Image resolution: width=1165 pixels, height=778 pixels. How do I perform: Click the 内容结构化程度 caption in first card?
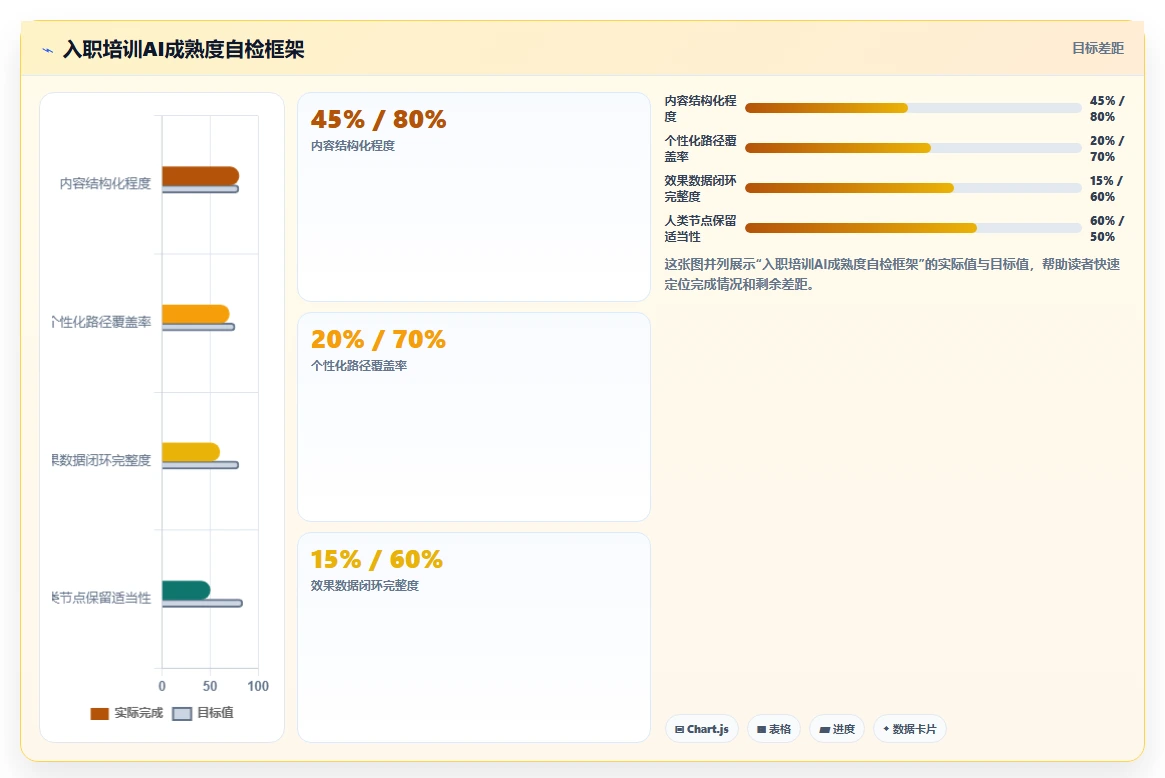353,146
